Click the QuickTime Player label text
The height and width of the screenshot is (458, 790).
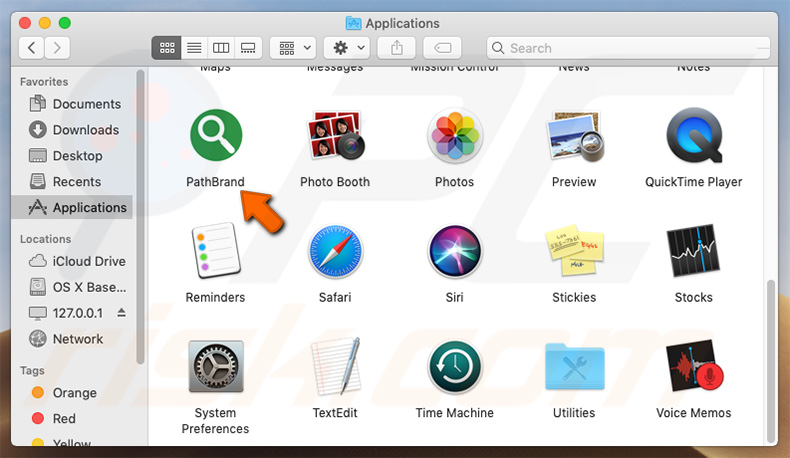click(694, 182)
